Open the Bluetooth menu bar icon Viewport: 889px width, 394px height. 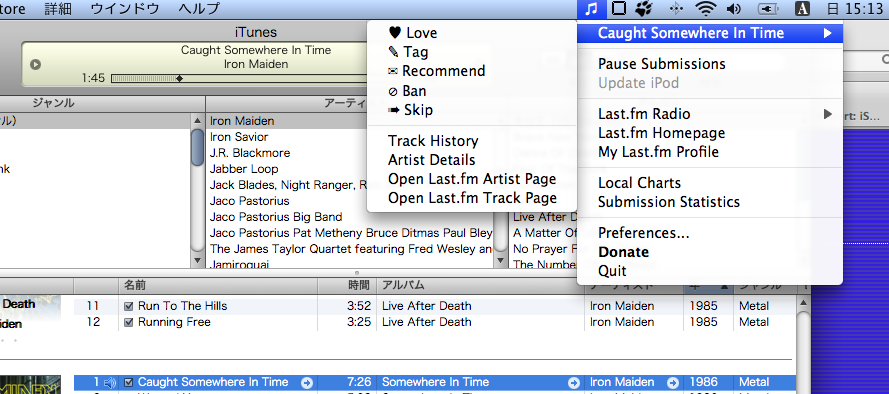point(676,9)
